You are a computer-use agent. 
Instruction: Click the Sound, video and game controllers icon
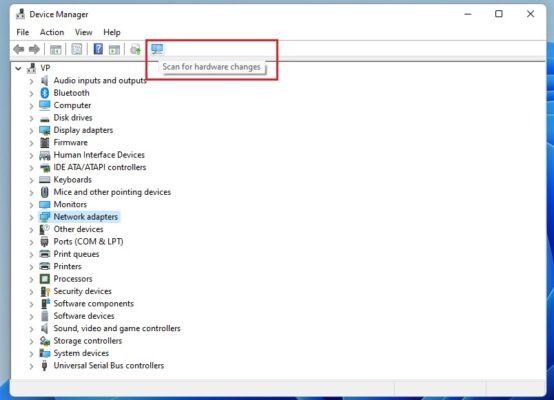coord(45,328)
